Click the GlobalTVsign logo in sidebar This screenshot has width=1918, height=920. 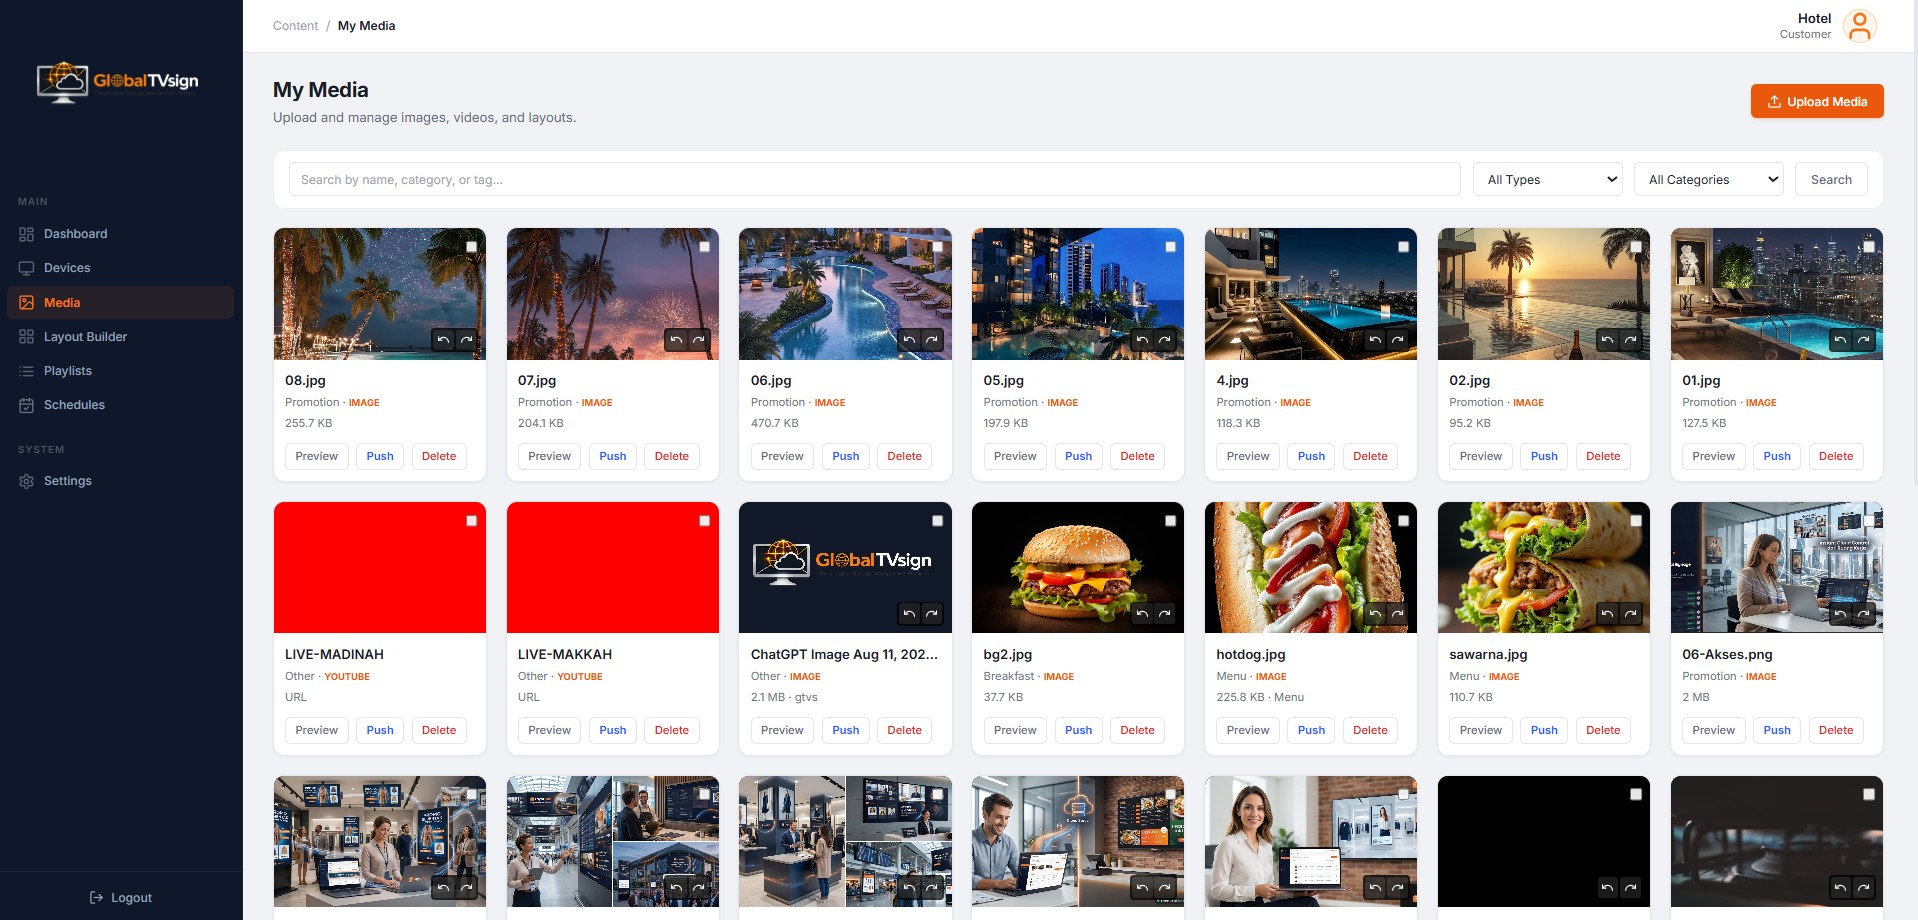pos(118,82)
